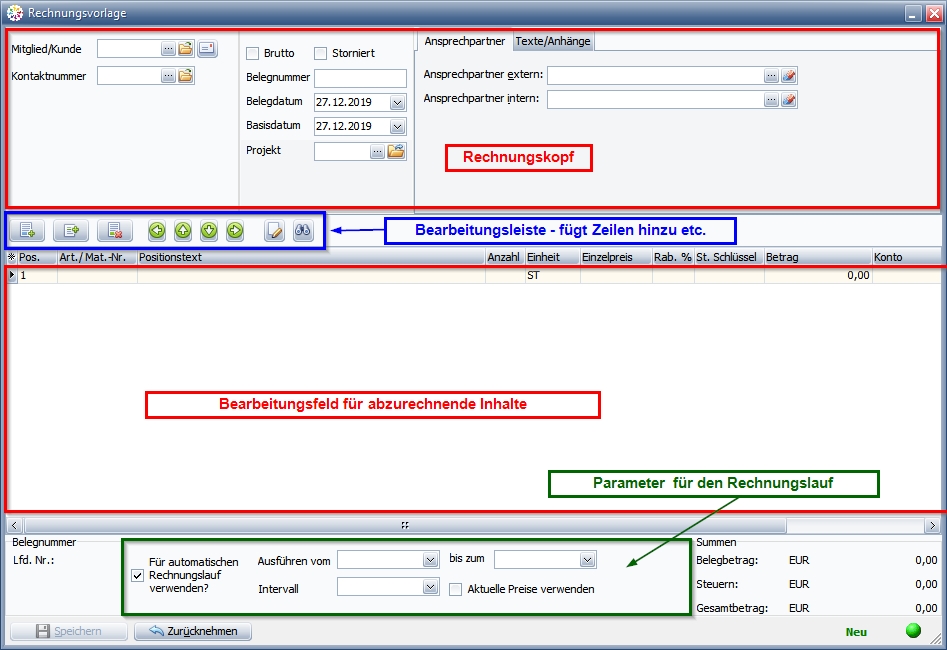
Task: Open Projekt lookup ellipsis button
Action: 377,152
